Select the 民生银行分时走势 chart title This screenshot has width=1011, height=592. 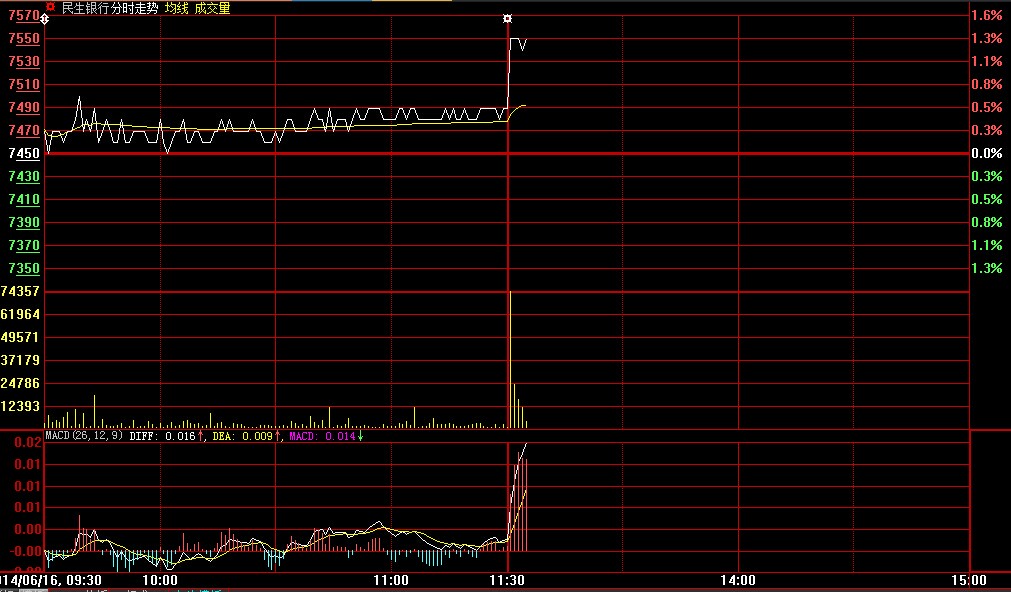click(109, 8)
